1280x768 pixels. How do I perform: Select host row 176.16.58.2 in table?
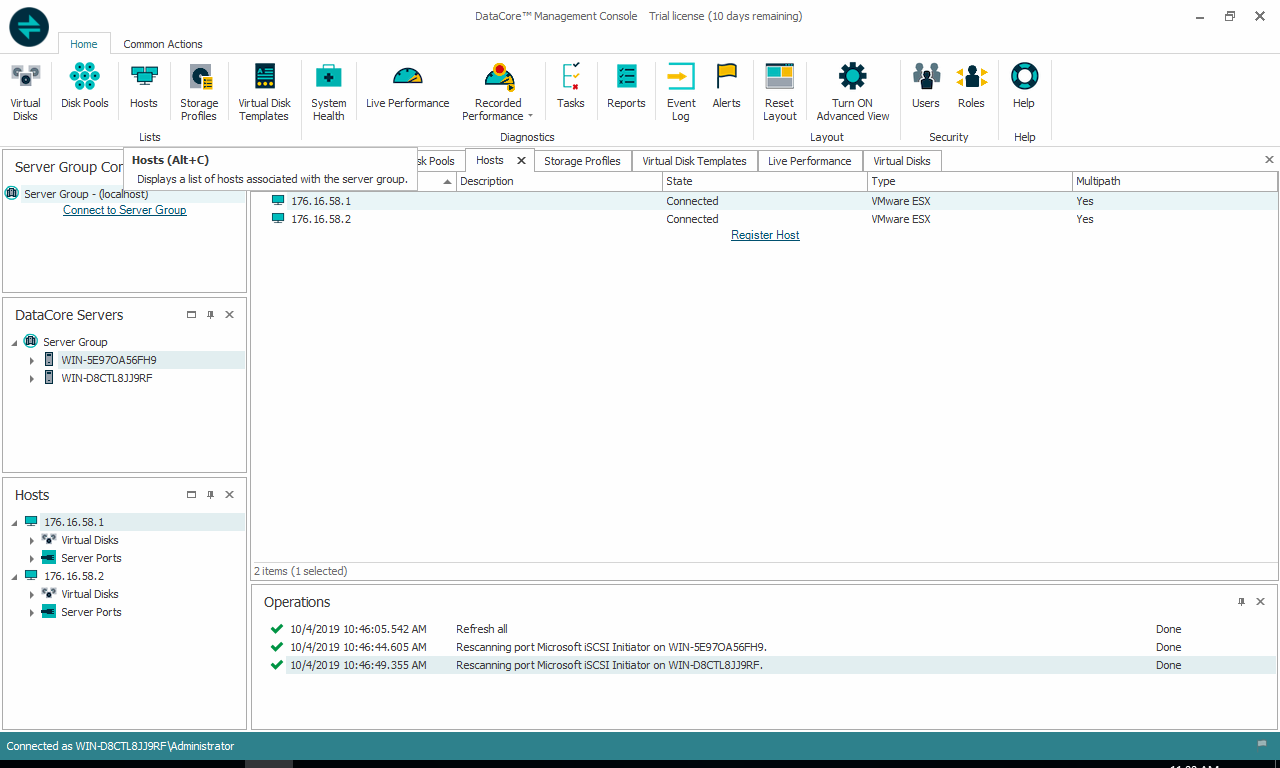click(x=765, y=219)
